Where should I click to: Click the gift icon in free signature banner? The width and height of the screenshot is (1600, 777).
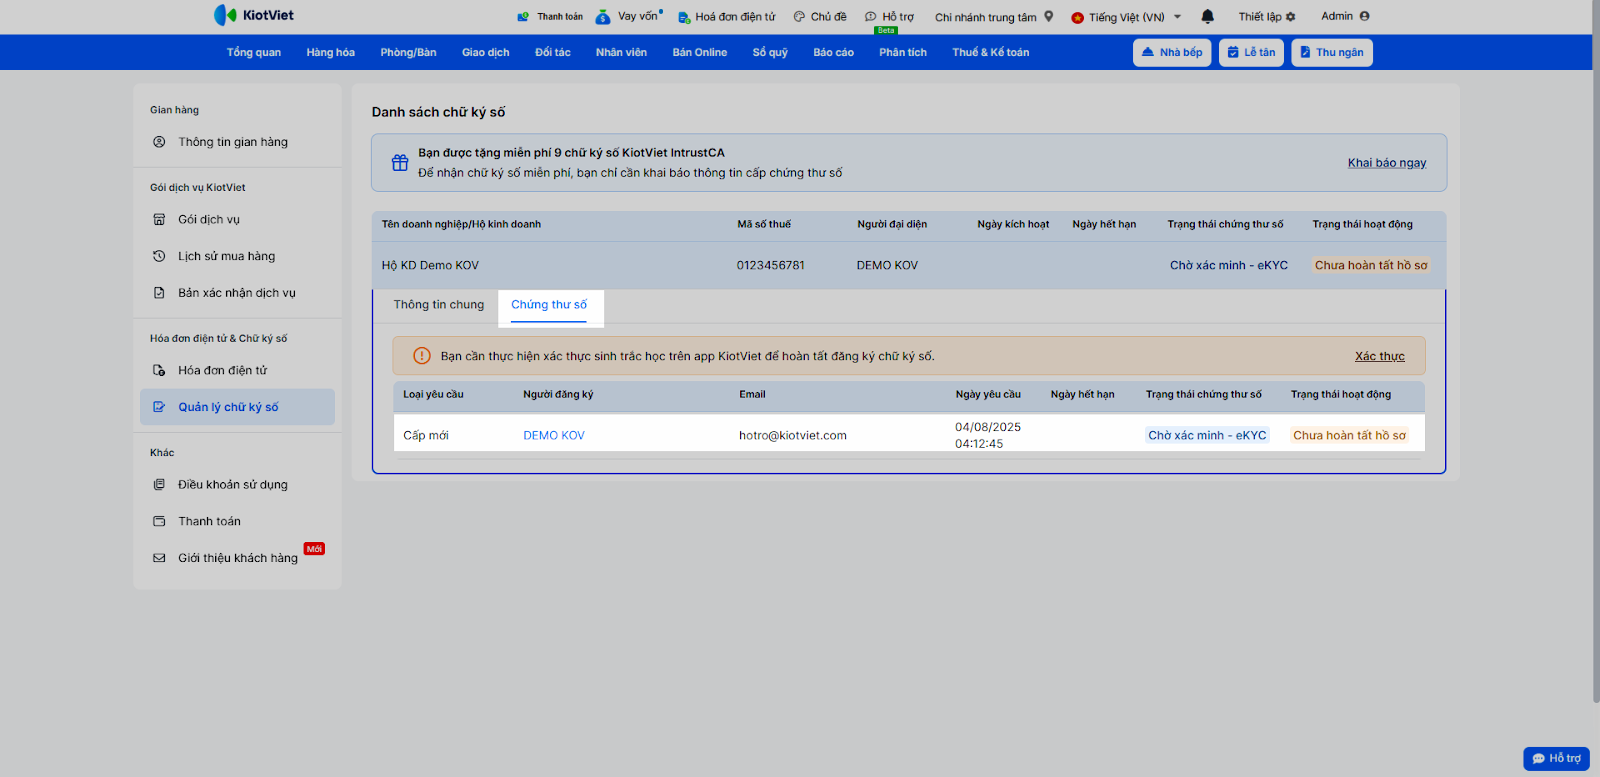400,162
